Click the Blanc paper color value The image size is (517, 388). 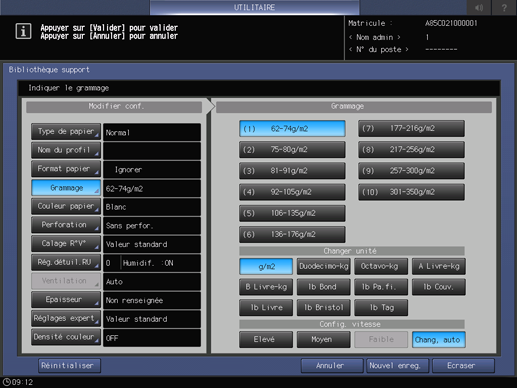click(152, 207)
